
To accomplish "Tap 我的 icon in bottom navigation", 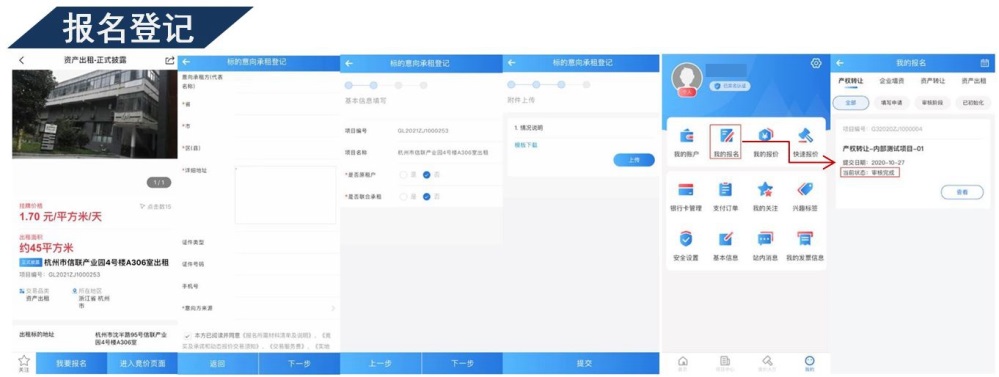I will coord(809,362).
